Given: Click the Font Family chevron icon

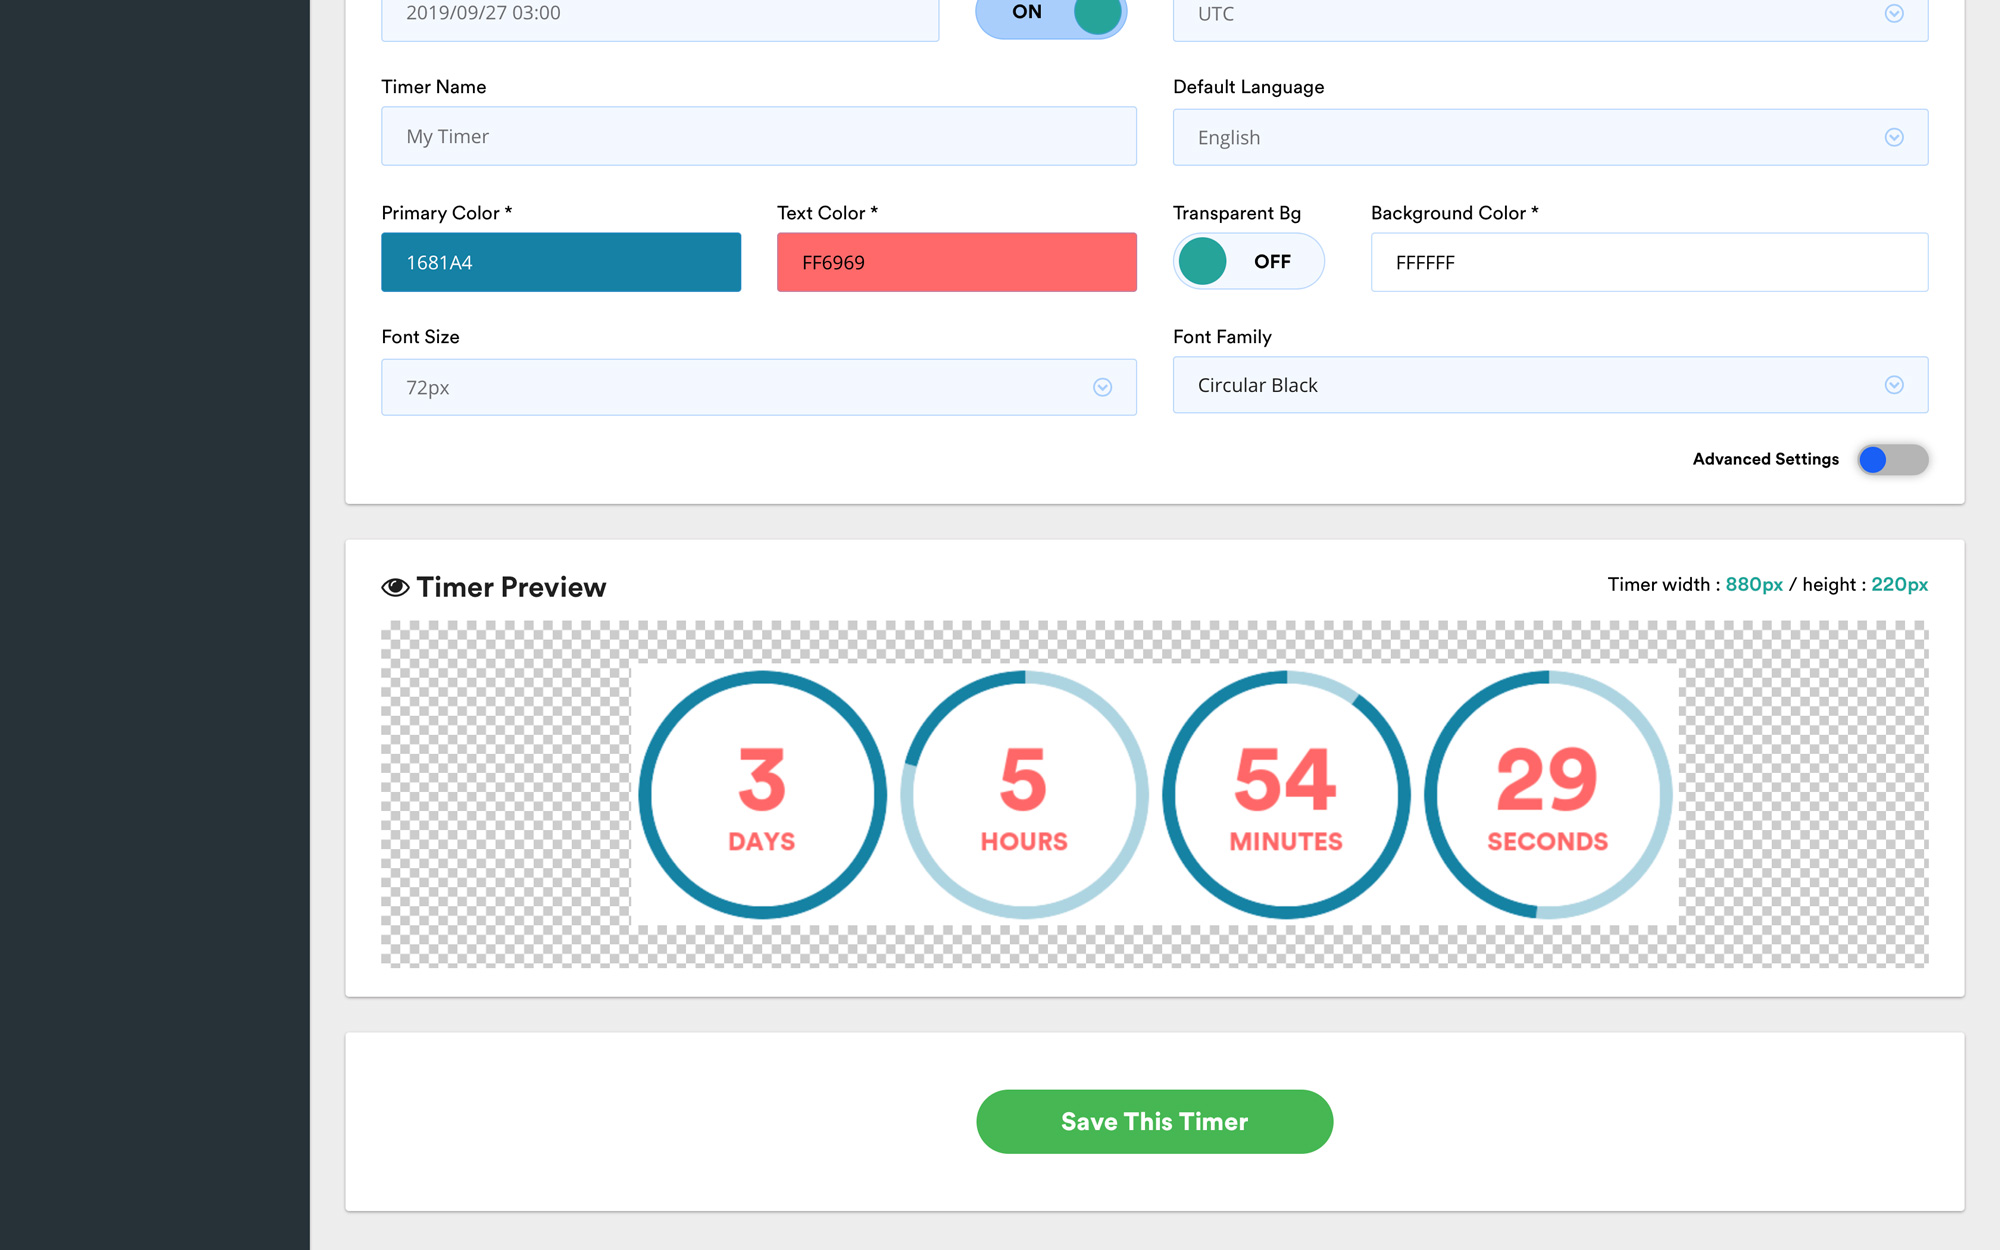Looking at the screenshot, I should tap(1894, 385).
